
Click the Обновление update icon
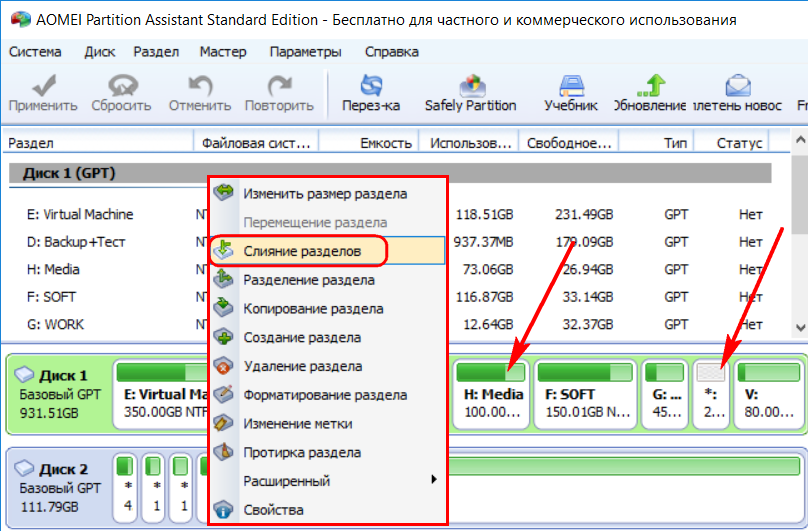(650, 92)
